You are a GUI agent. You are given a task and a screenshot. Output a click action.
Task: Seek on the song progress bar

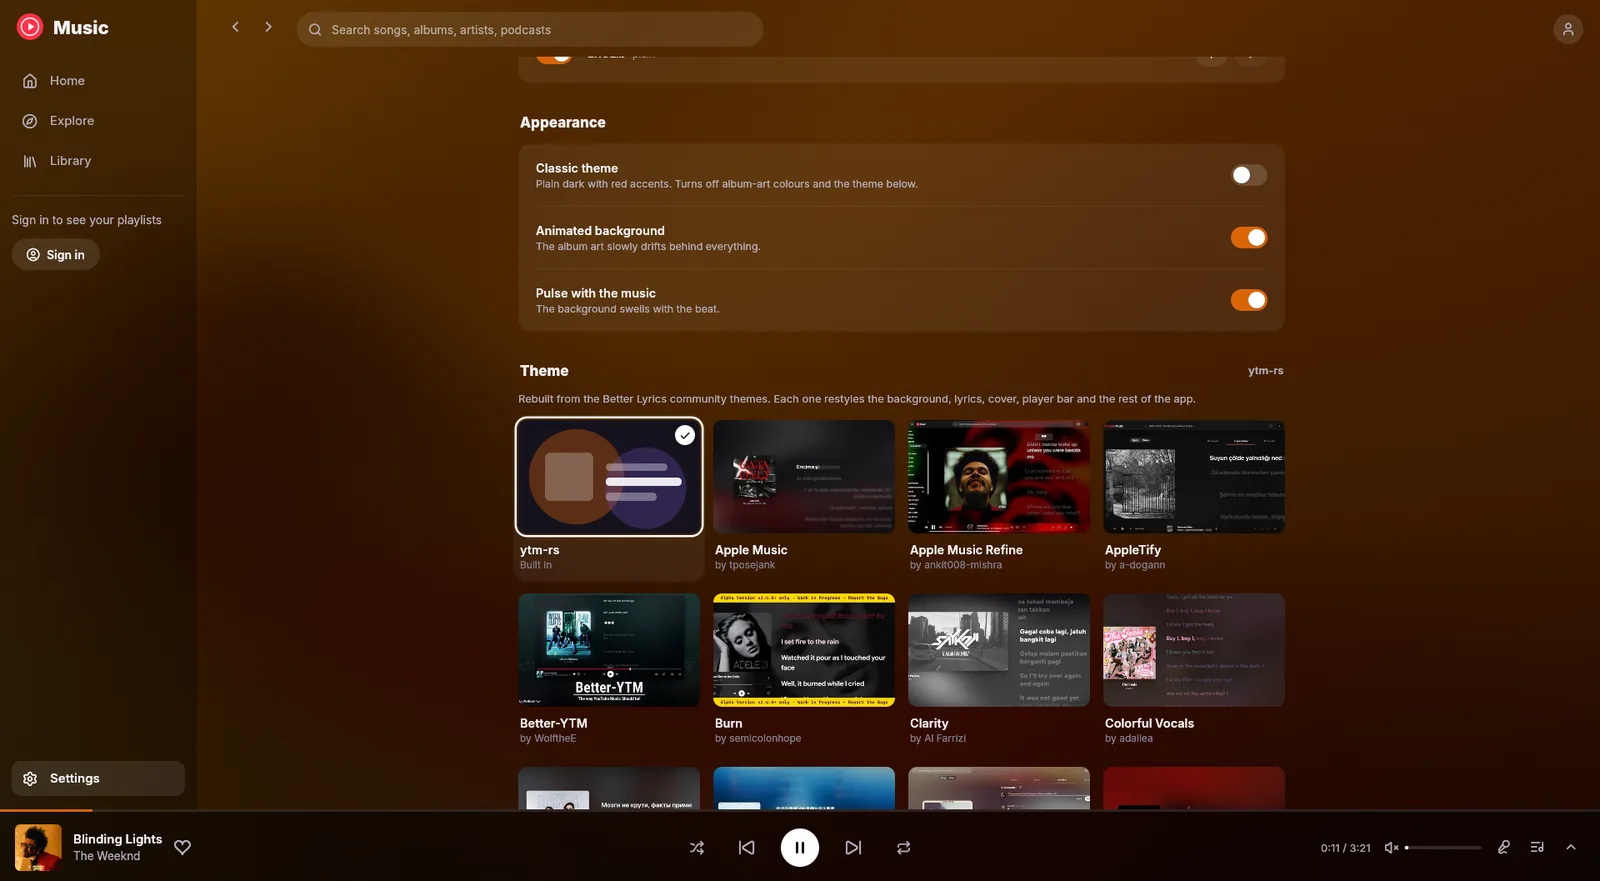pyautogui.click(x=800, y=810)
